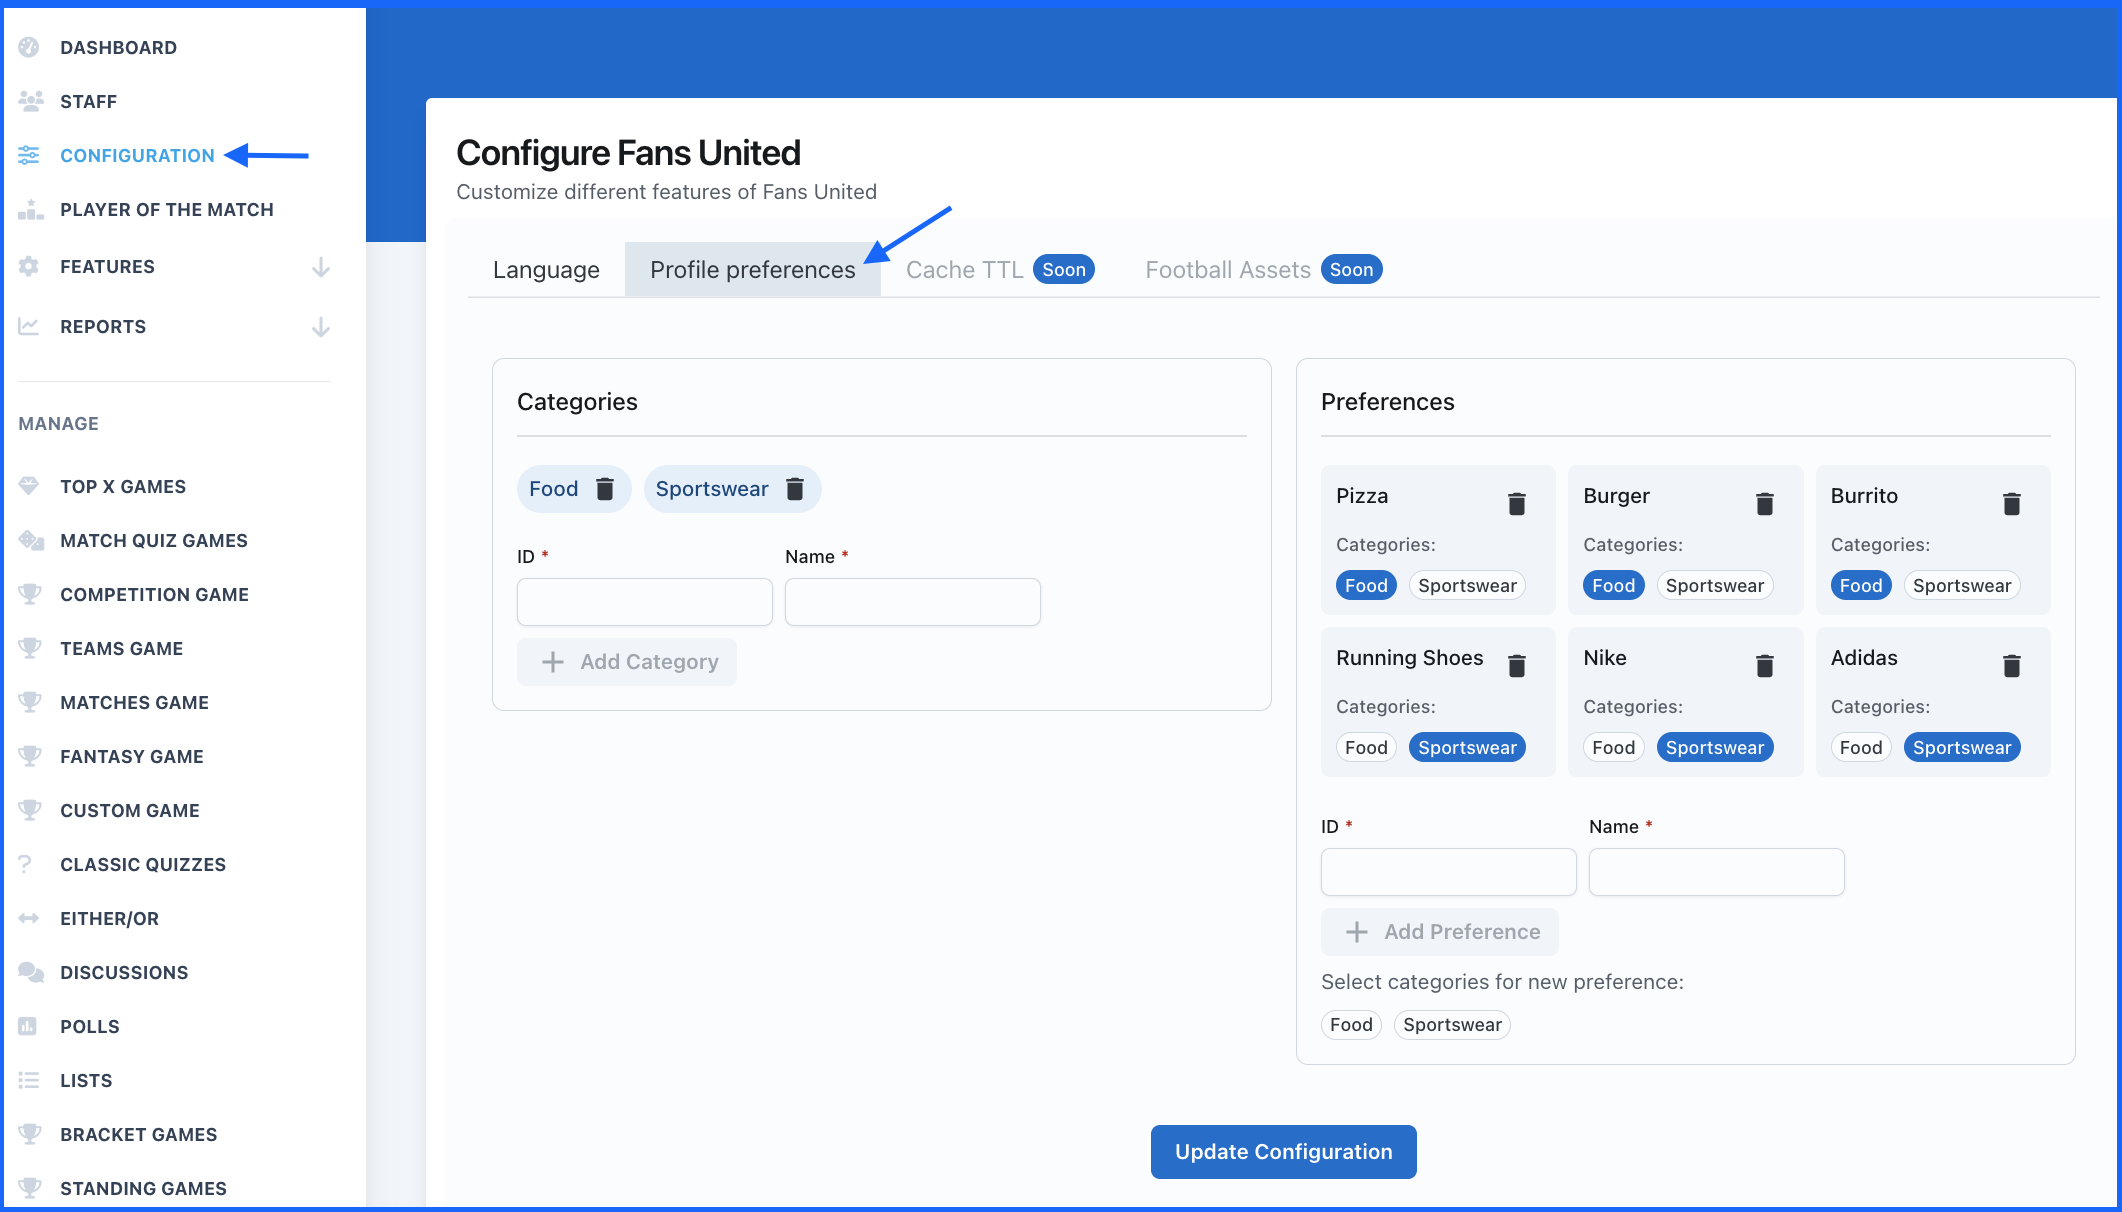Viewport: 2122px width, 1212px height.
Task: Go to Teams Game in sidebar
Action: pyautogui.click(x=121, y=648)
